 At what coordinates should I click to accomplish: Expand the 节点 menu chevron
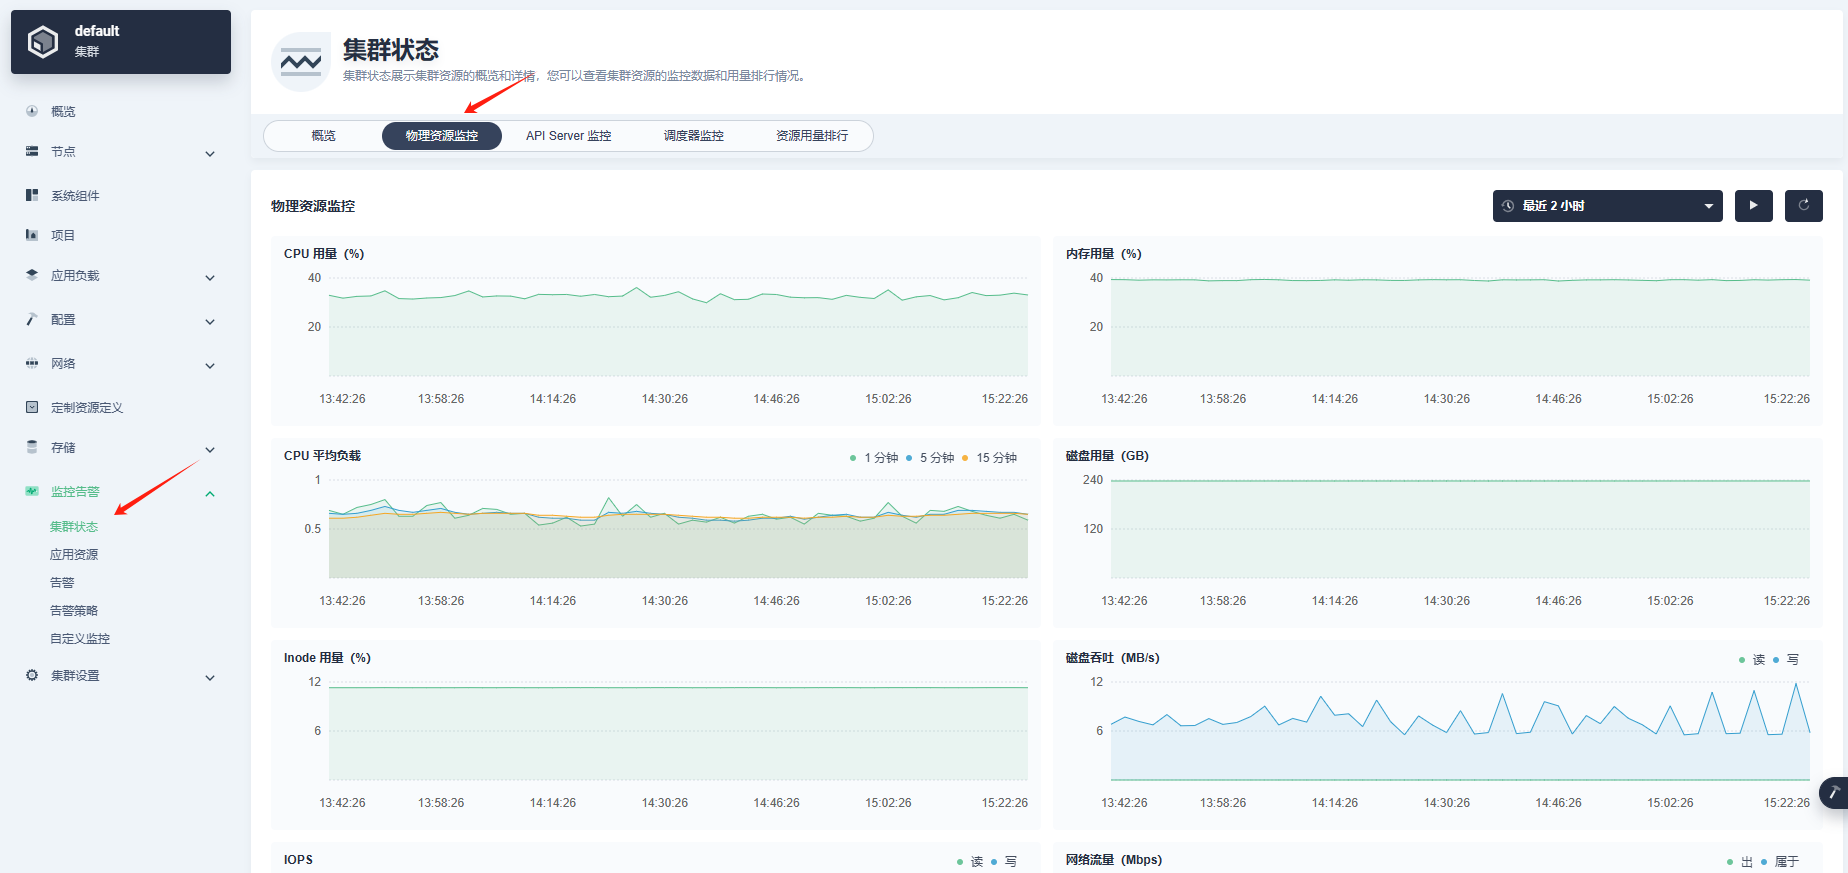(x=210, y=153)
